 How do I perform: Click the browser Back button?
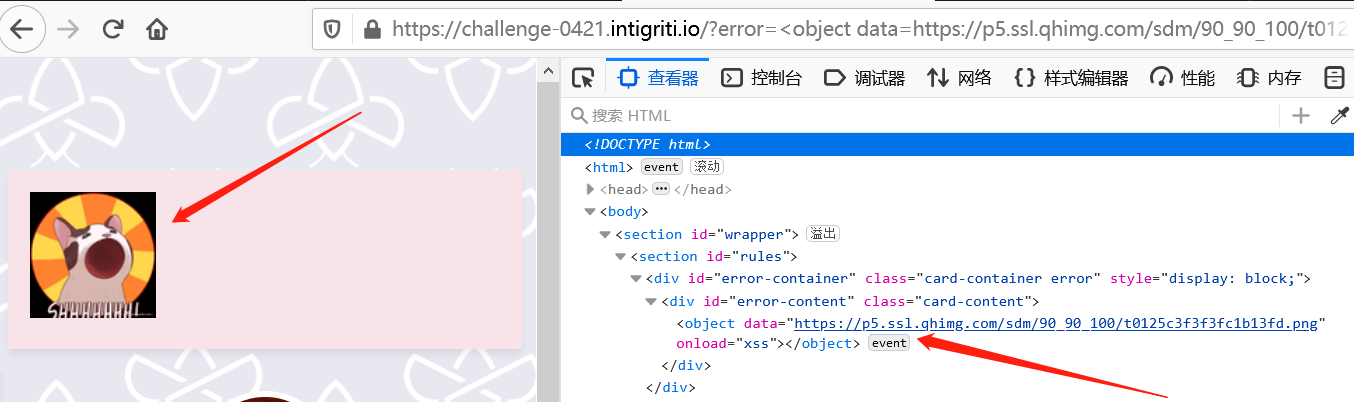click(x=22, y=29)
